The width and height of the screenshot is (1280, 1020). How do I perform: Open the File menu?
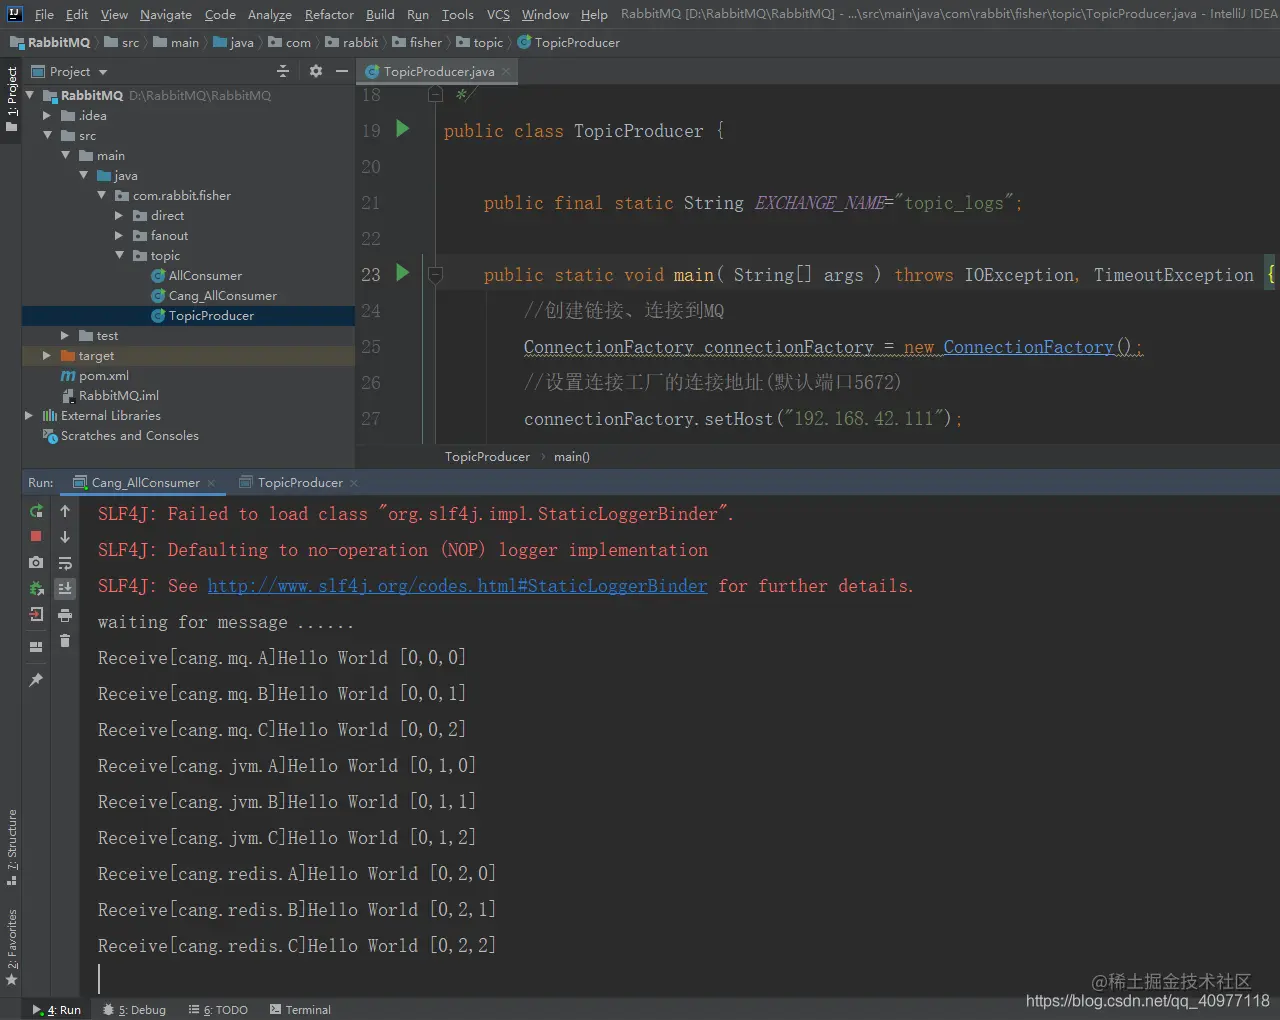(x=44, y=14)
